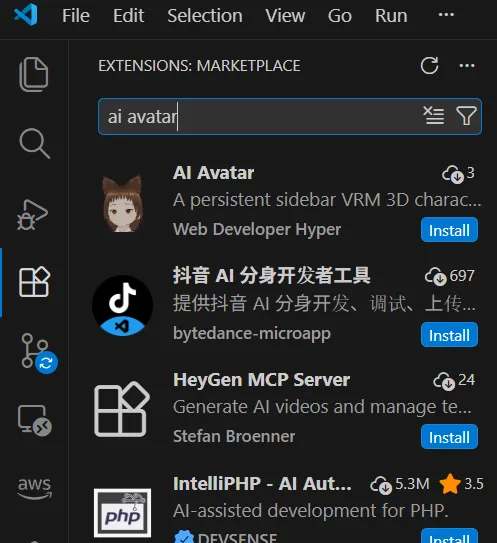
Task: Open the View menu
Action: [x=285, y=16]
